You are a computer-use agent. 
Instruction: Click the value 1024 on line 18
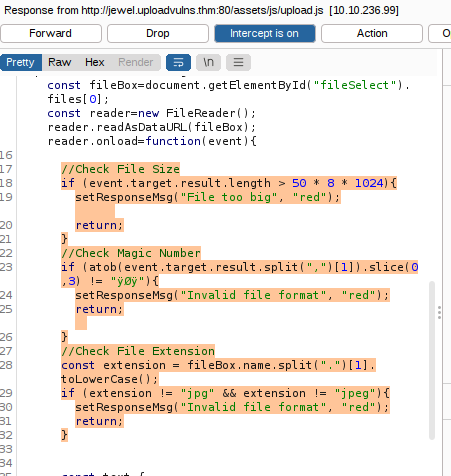tap(369, 183)
